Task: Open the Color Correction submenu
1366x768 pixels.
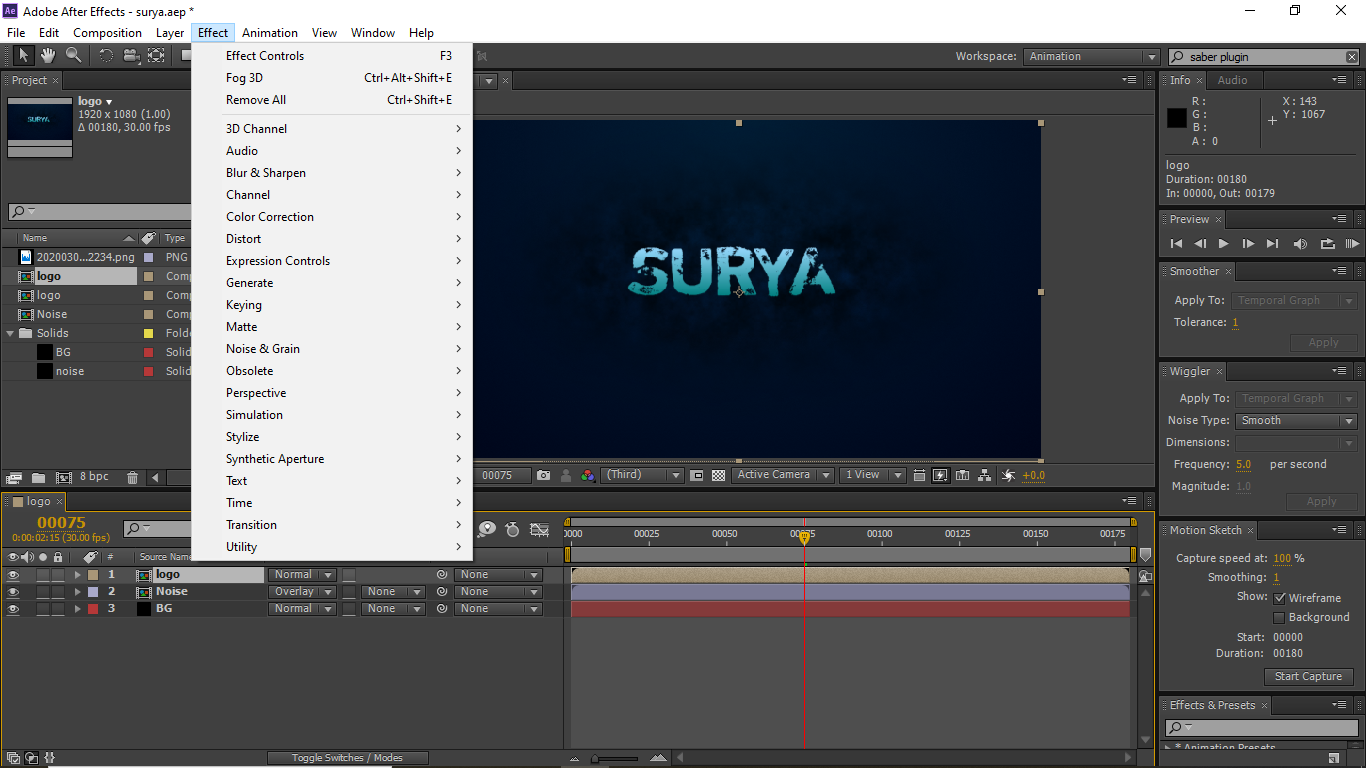Action: click(270, 217)
